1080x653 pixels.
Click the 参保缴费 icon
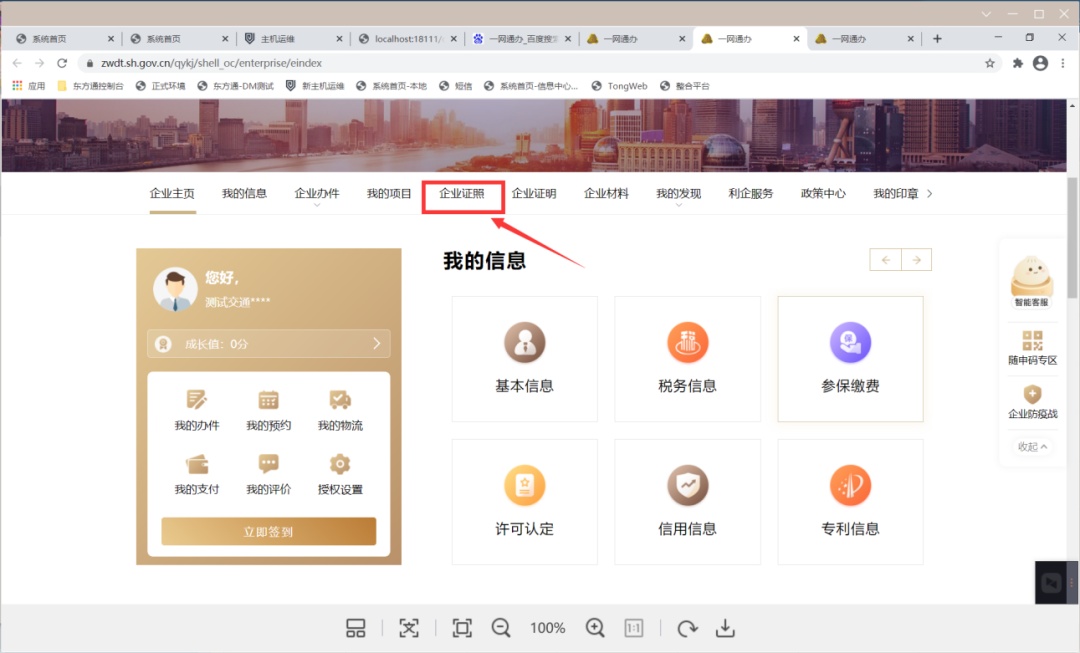850,344
